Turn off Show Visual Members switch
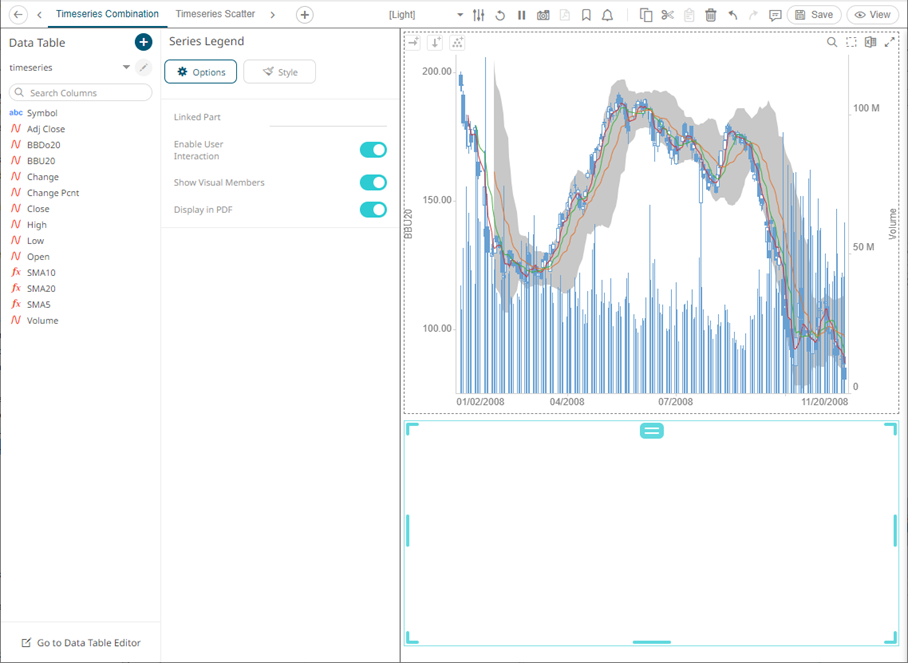 (x=373, y=183)
